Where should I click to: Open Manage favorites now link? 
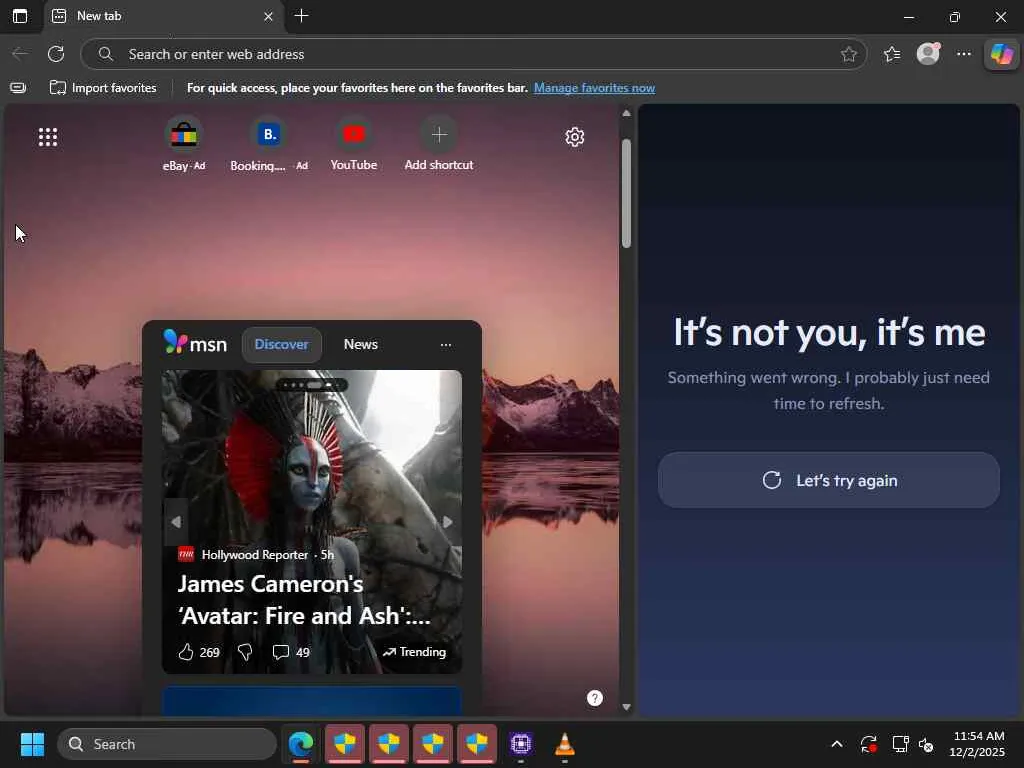pos(594,88)
